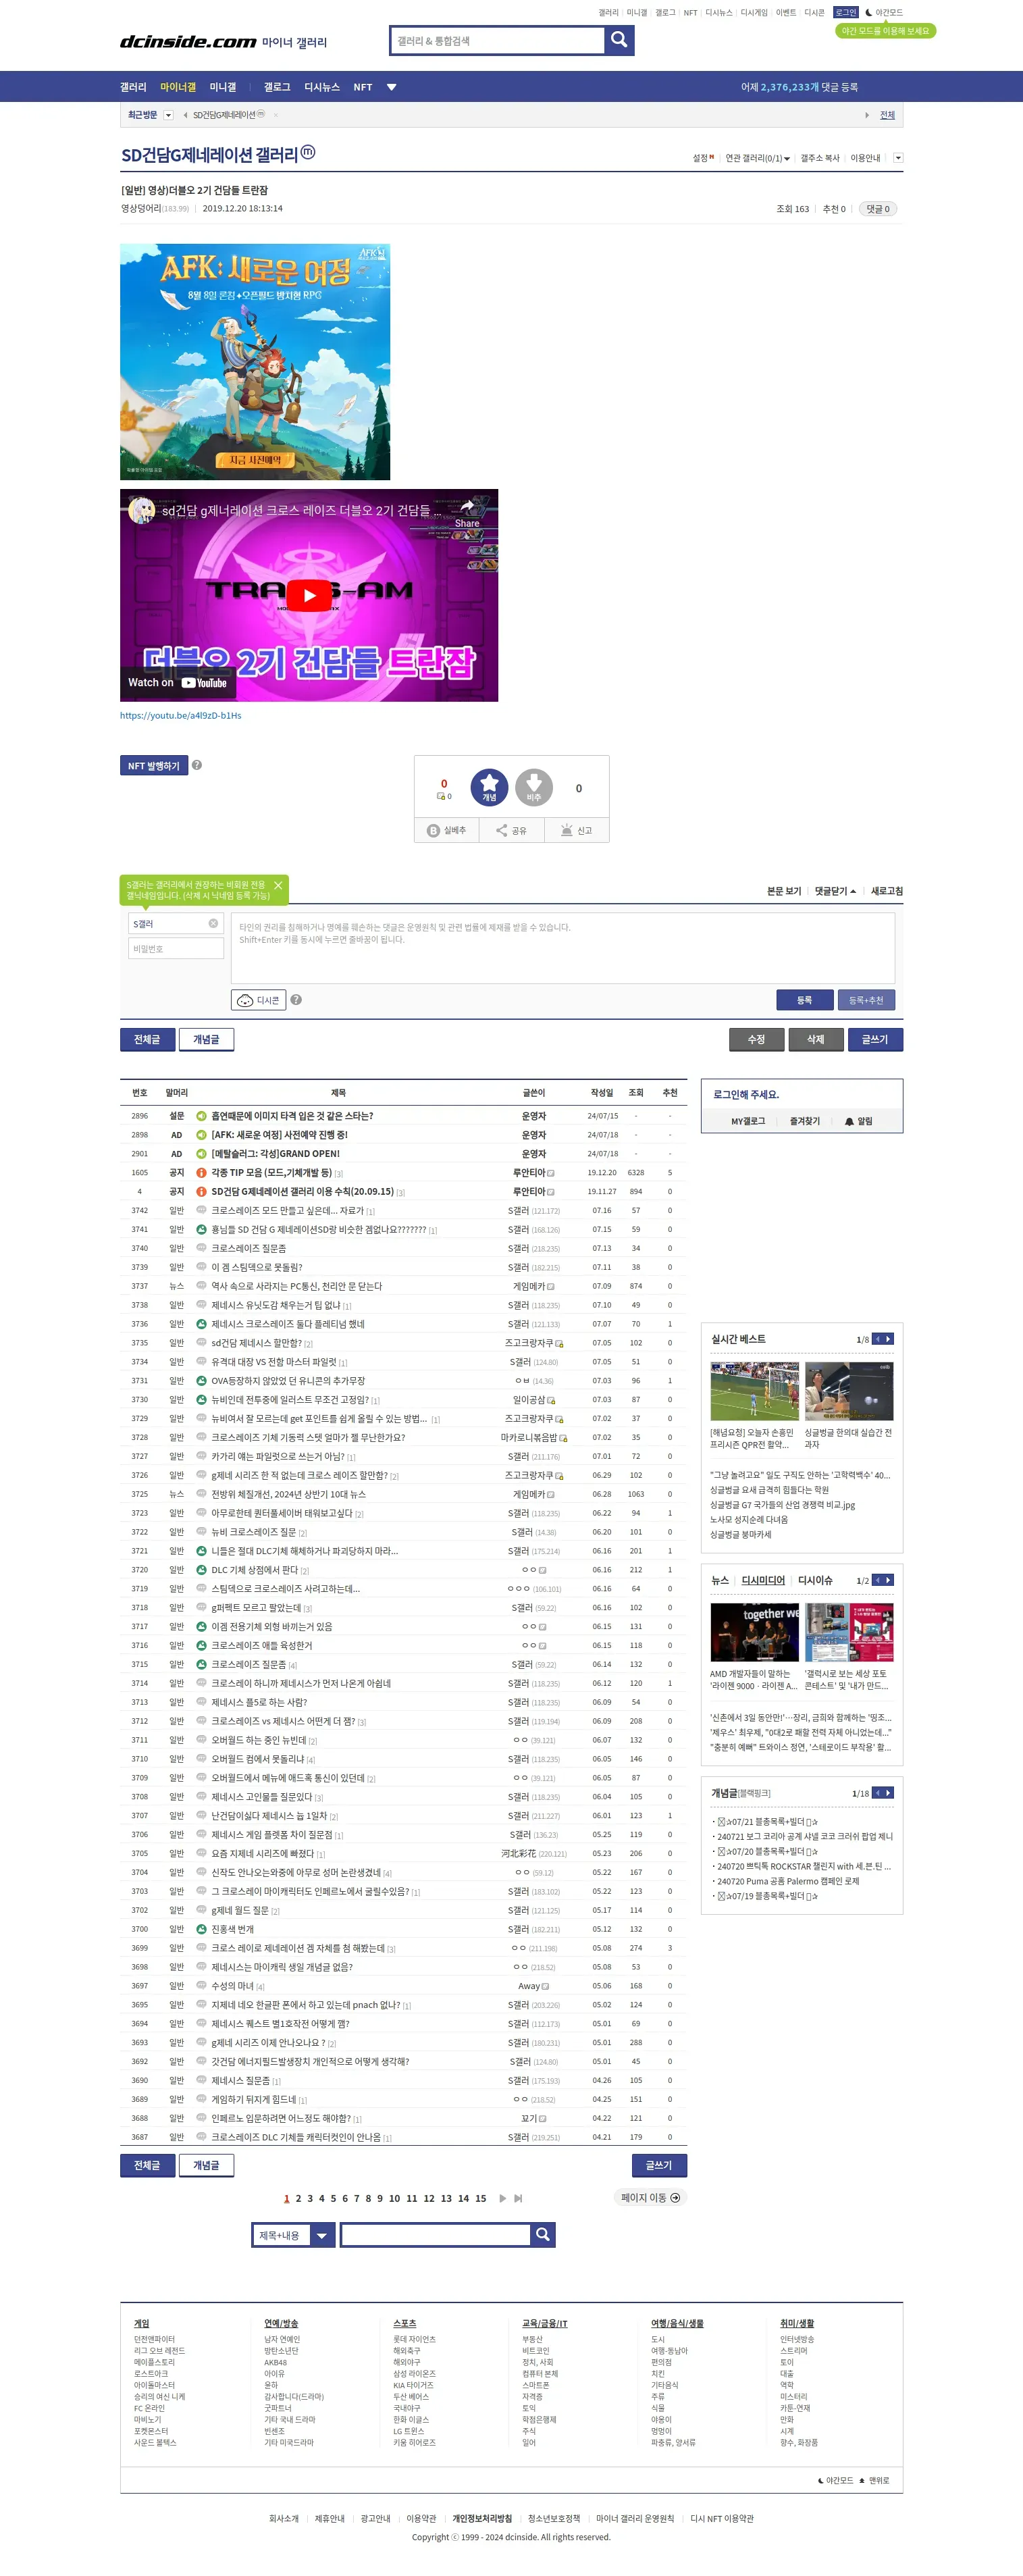Image resolution: width=1023 pixels, height=2576 pixels.
Task: Select the 갤러리 tab in navigation bar
Action: point(133,87)
